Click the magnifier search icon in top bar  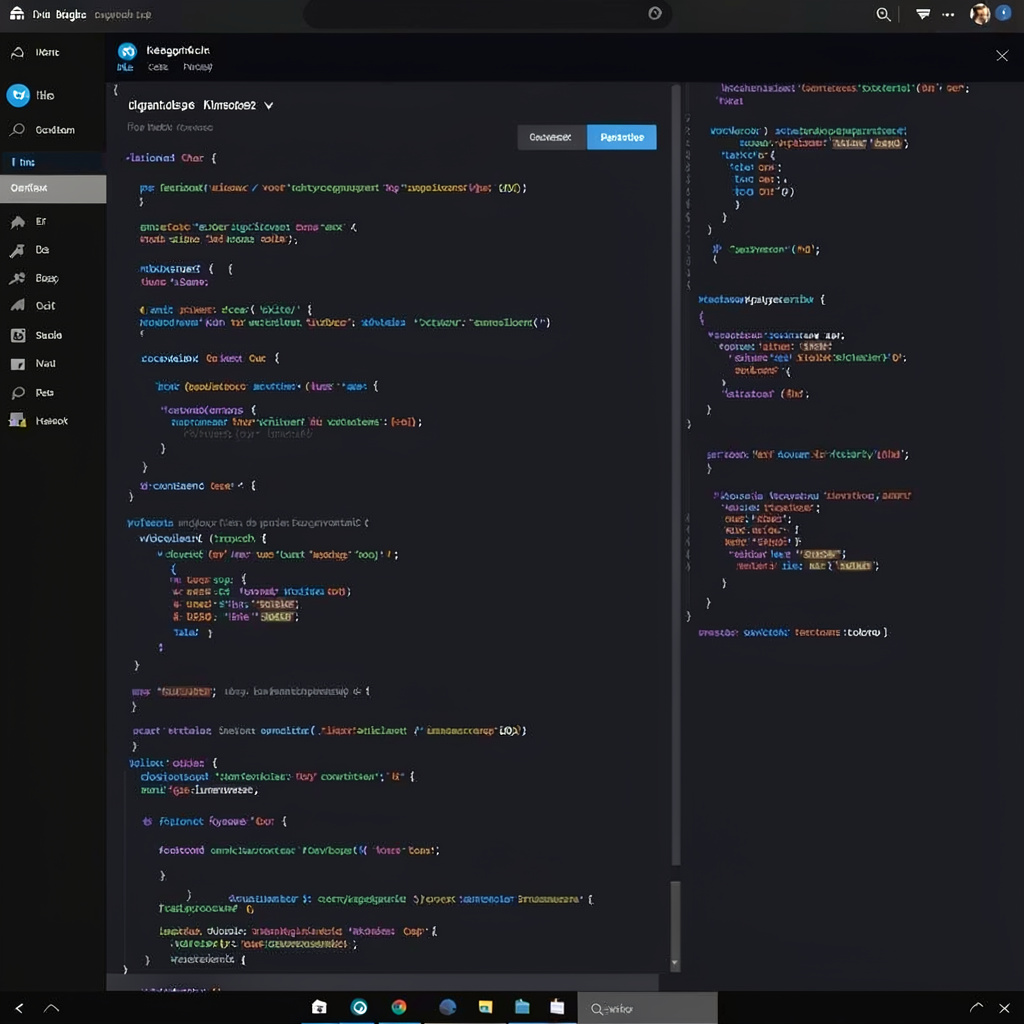pyautogui.click(x=883, y=14)
